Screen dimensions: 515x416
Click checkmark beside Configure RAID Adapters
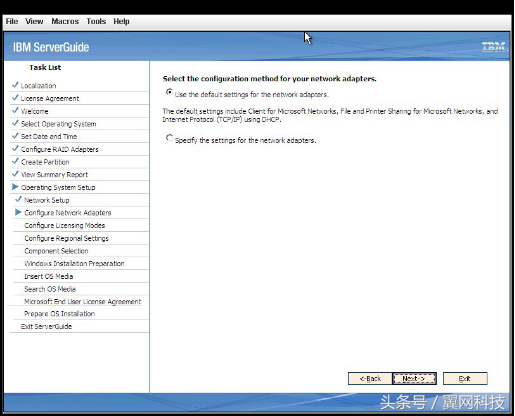(x=15, y=148)
